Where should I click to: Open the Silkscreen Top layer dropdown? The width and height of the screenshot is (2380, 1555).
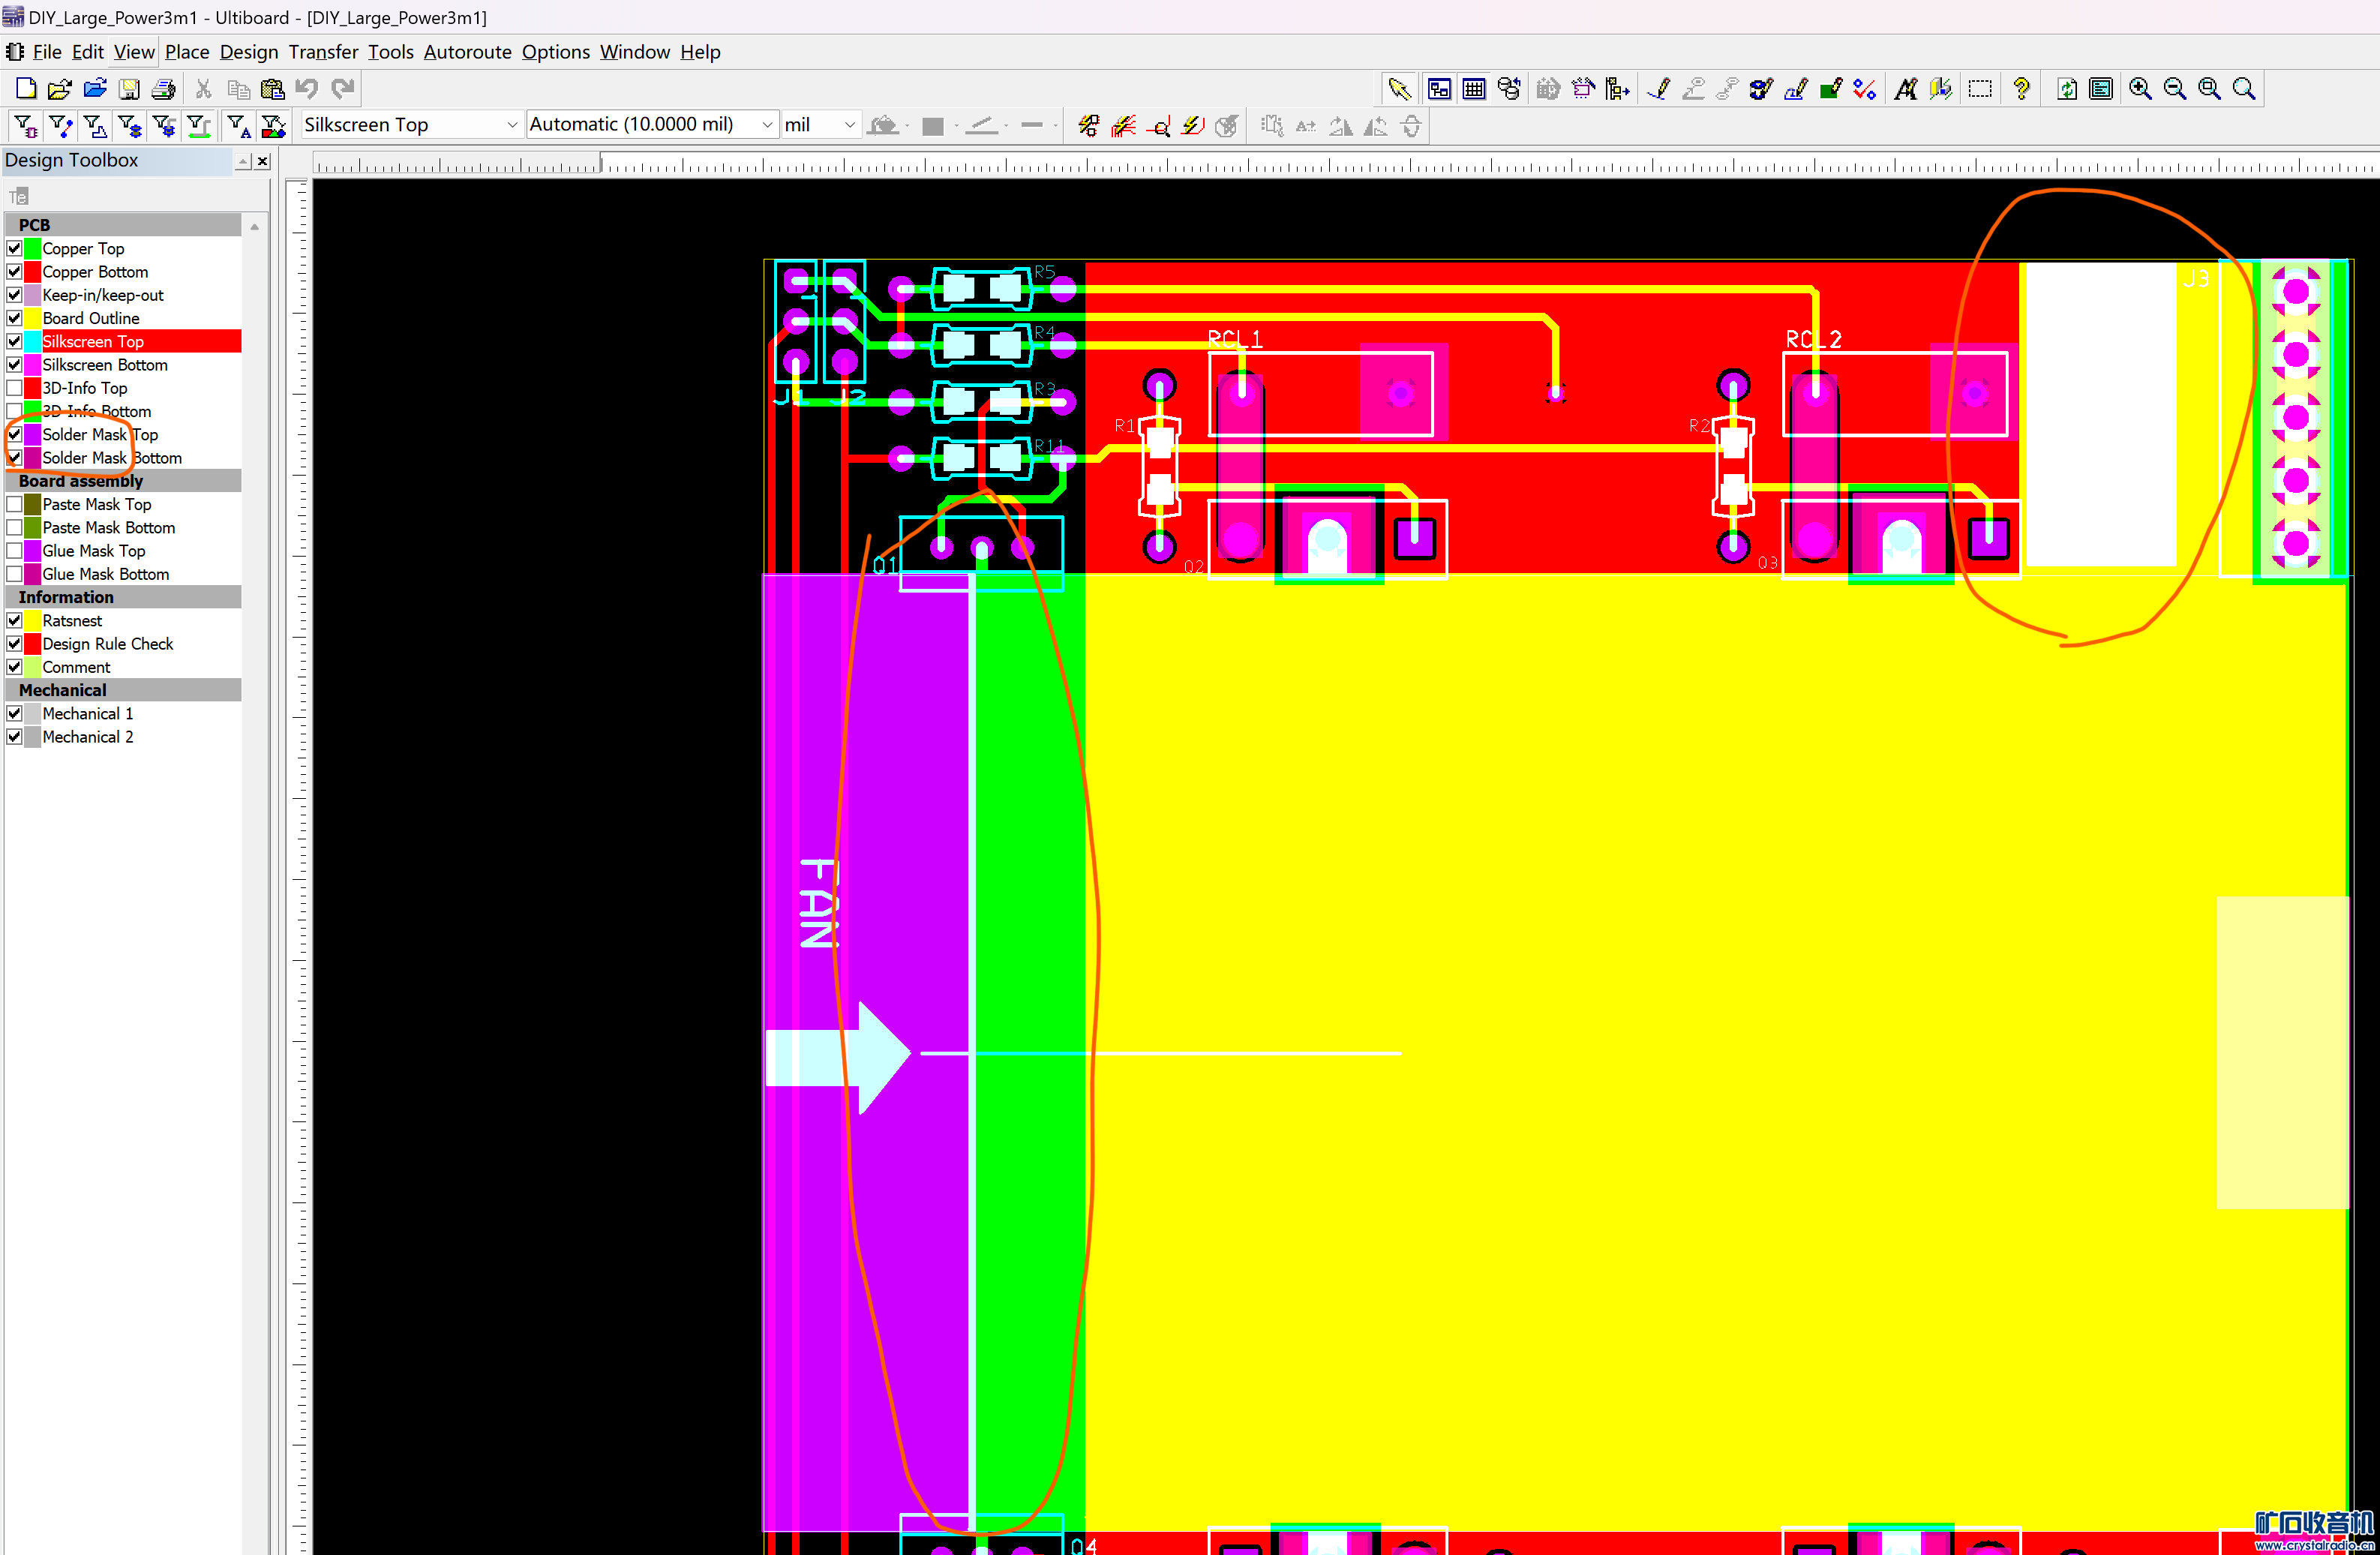[512, 125]
